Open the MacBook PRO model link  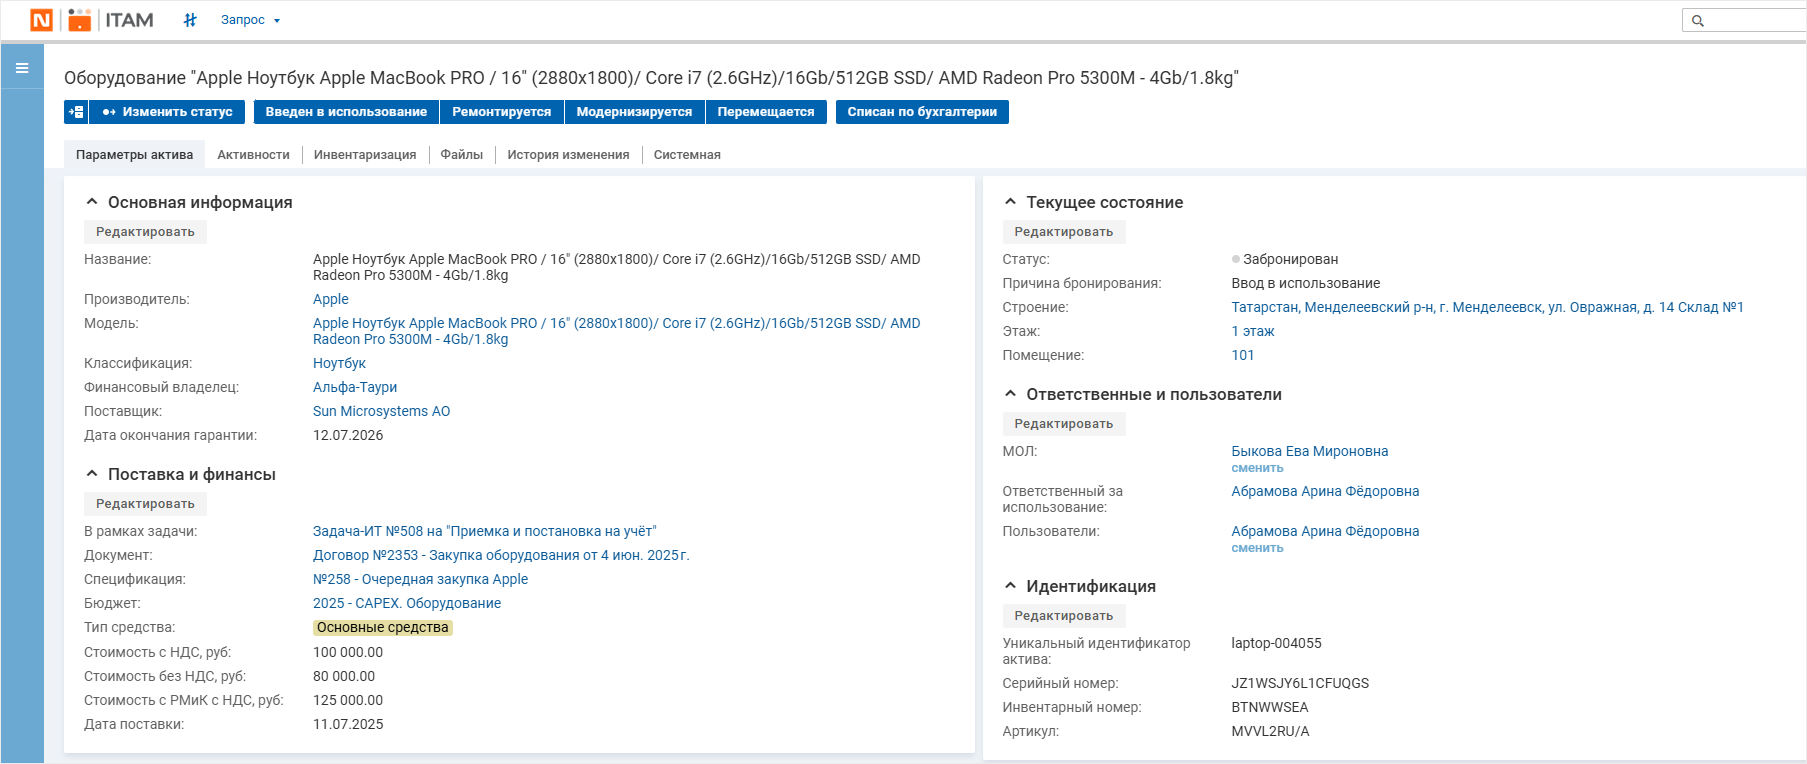pyautogui.click(x=616, y=331)
